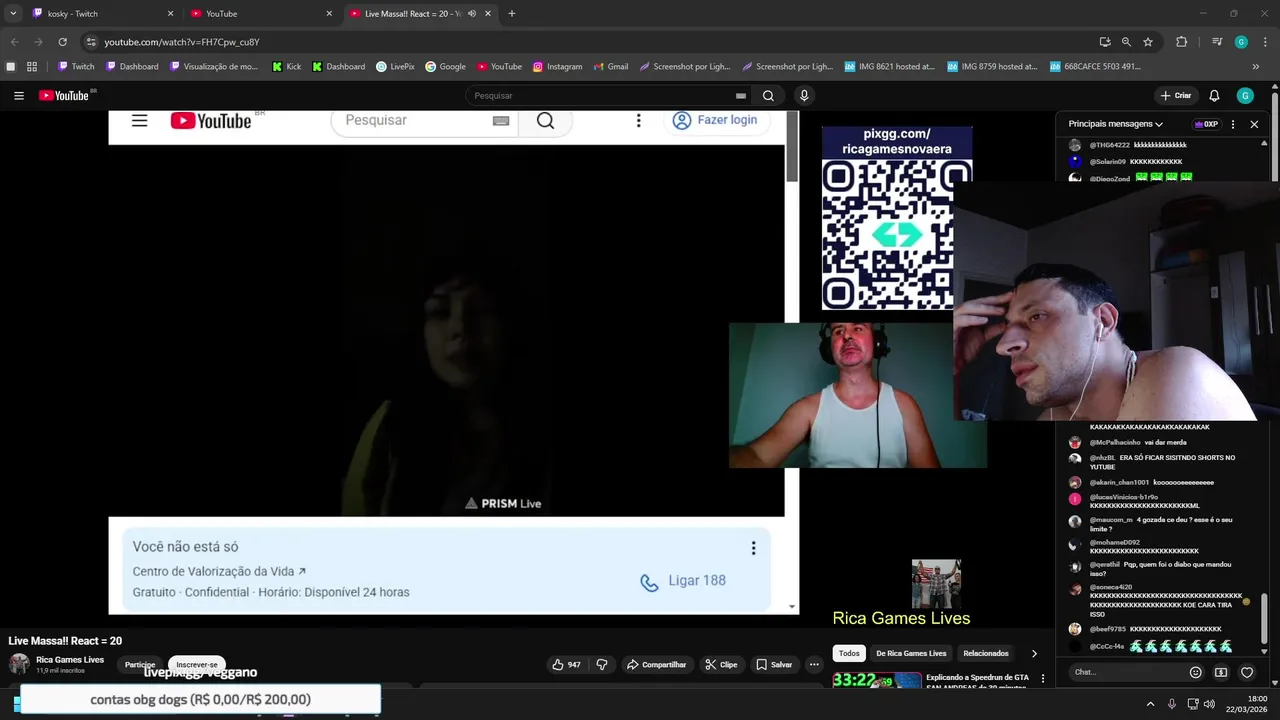The width and height of the screenshot is (1280, 720).
Task: Open the Criar create button
Action: pyautogui.click(x=1176, y=96)
